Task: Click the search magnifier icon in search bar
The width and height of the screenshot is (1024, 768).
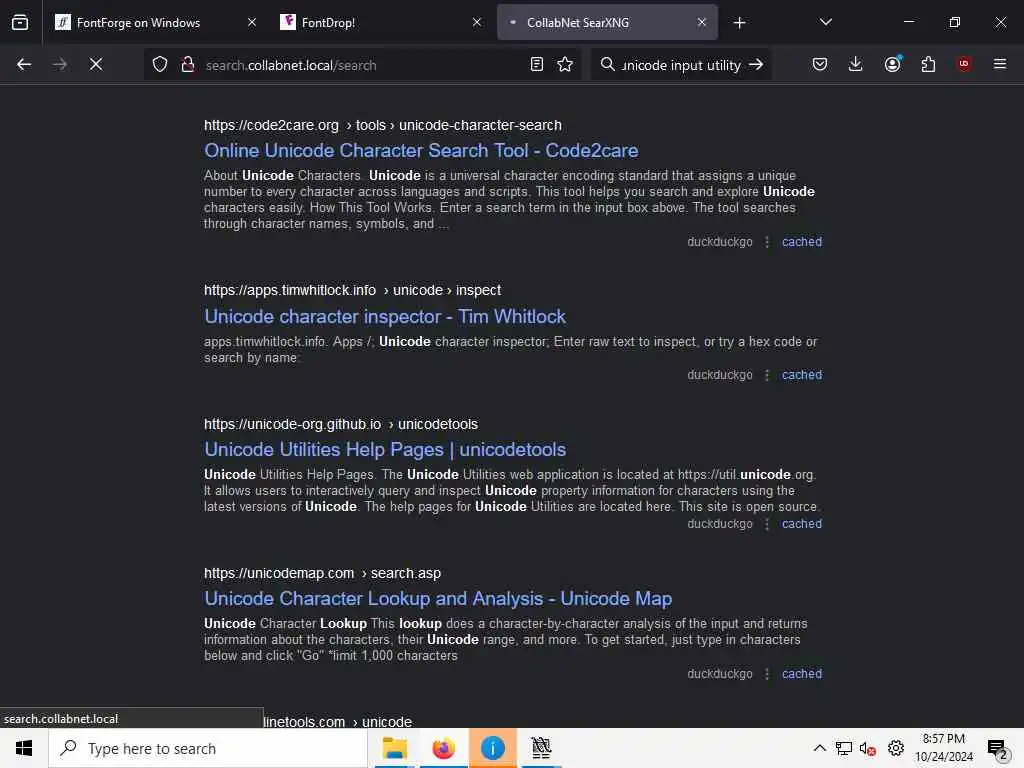Action: 607,64
